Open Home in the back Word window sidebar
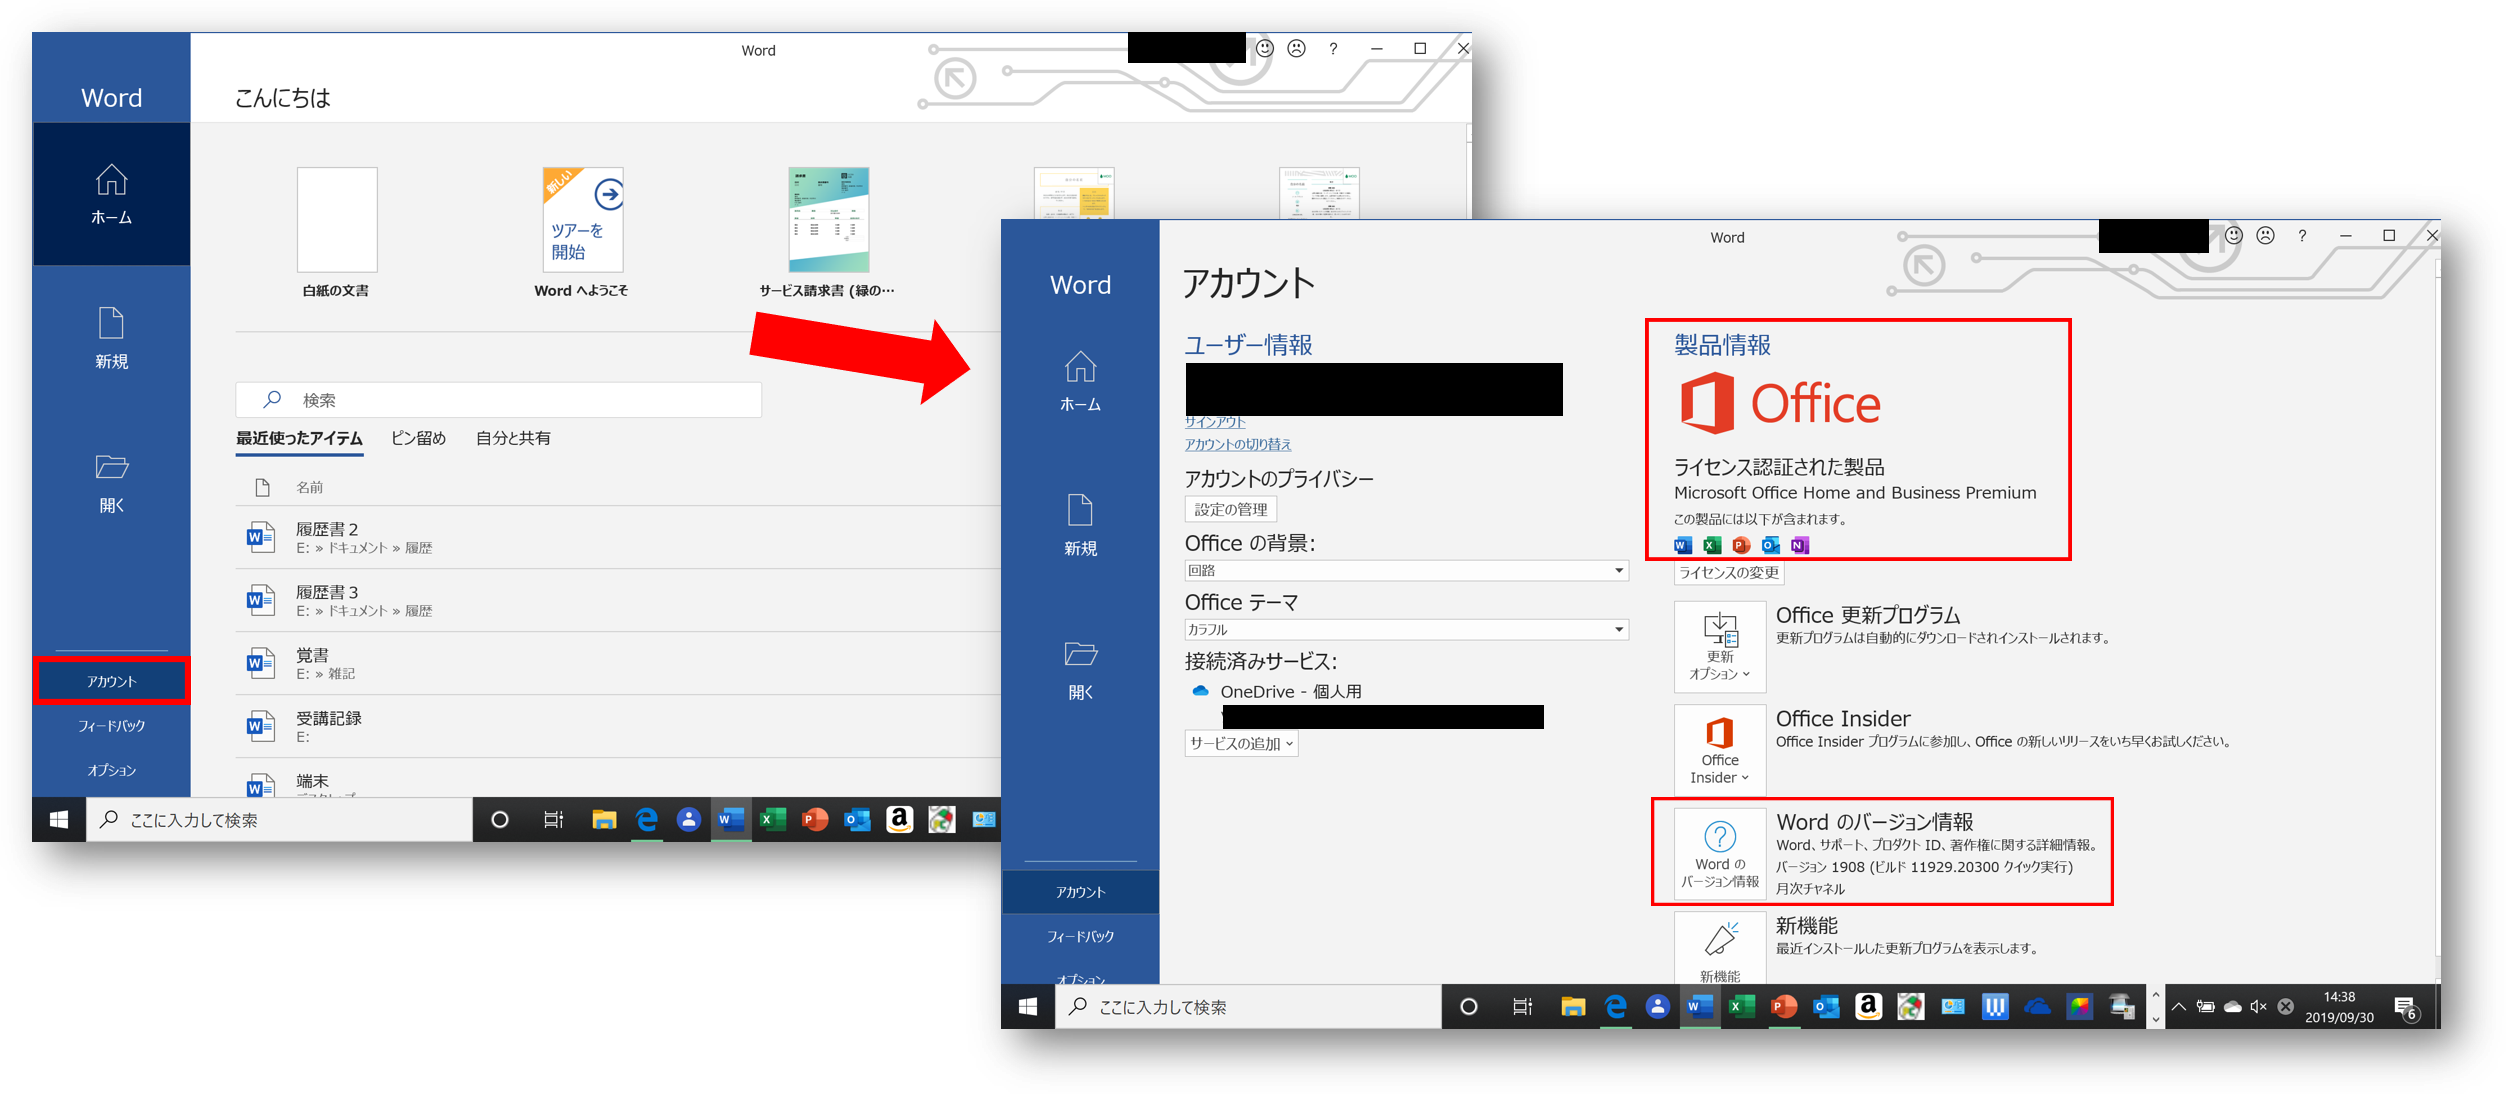Image resolution: width=2506 pixels, height=1094 pixels. [x=111, y=195]
